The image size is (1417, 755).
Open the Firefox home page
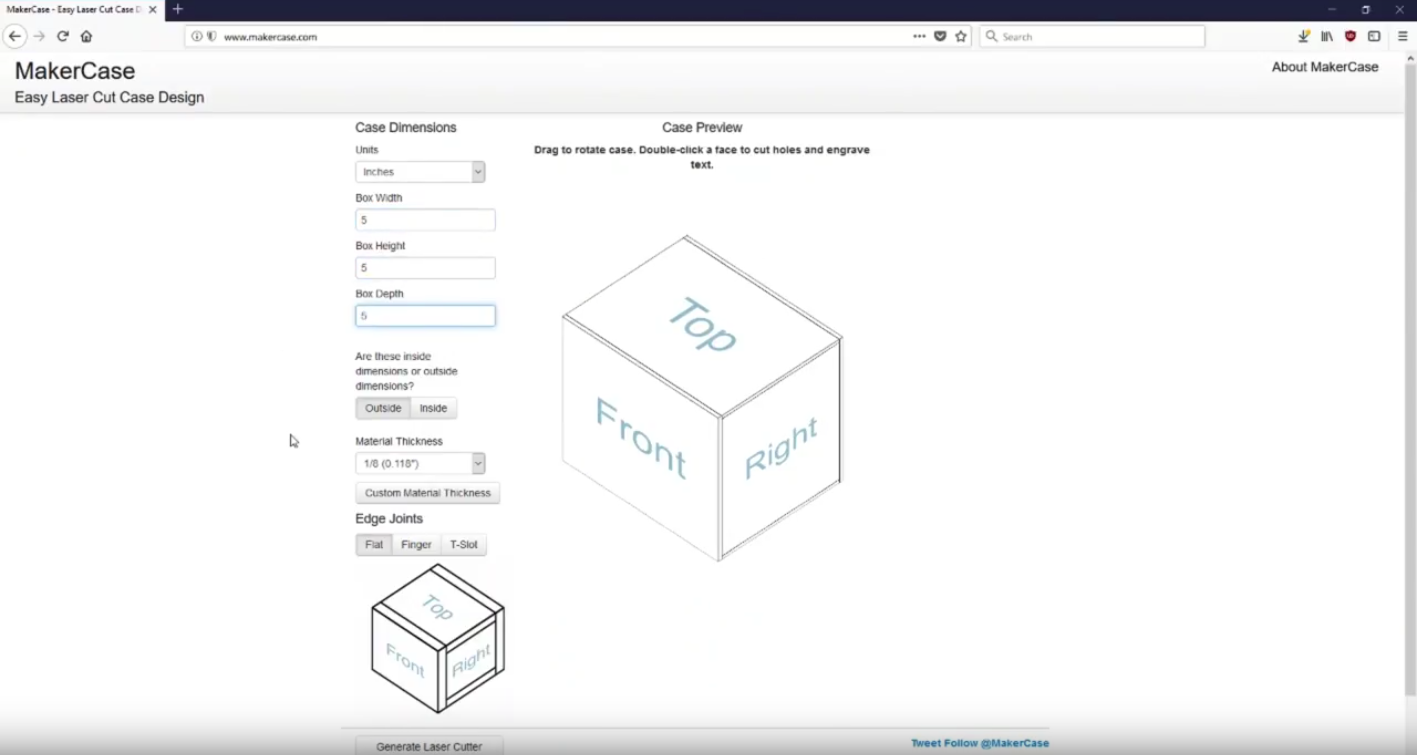(x=86, y=36)
